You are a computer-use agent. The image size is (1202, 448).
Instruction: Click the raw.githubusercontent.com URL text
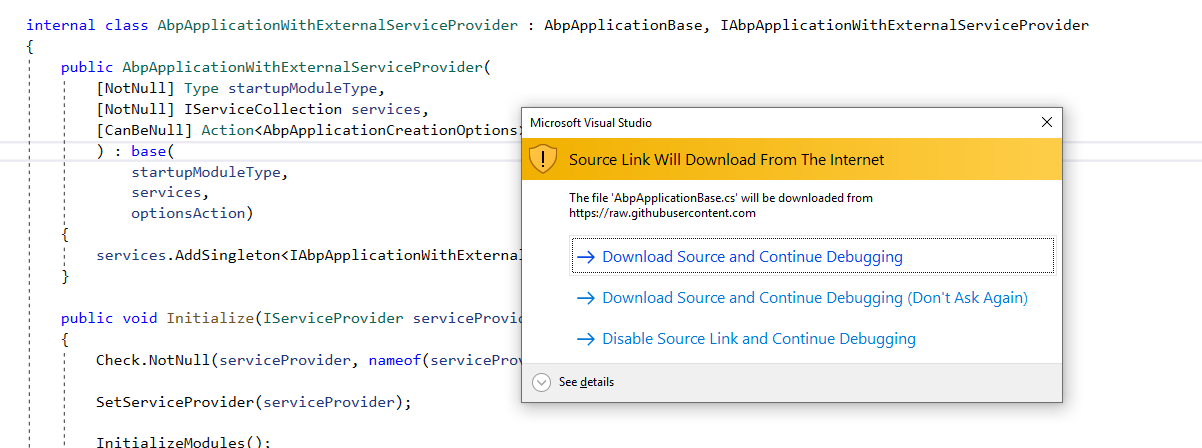point(662,213)
